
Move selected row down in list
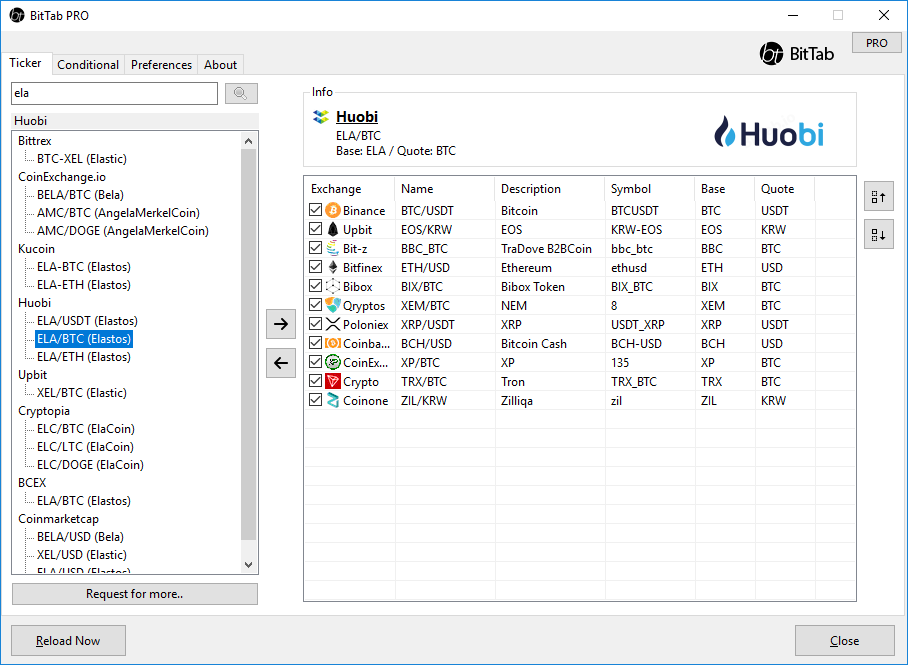(x=878, y=235)
